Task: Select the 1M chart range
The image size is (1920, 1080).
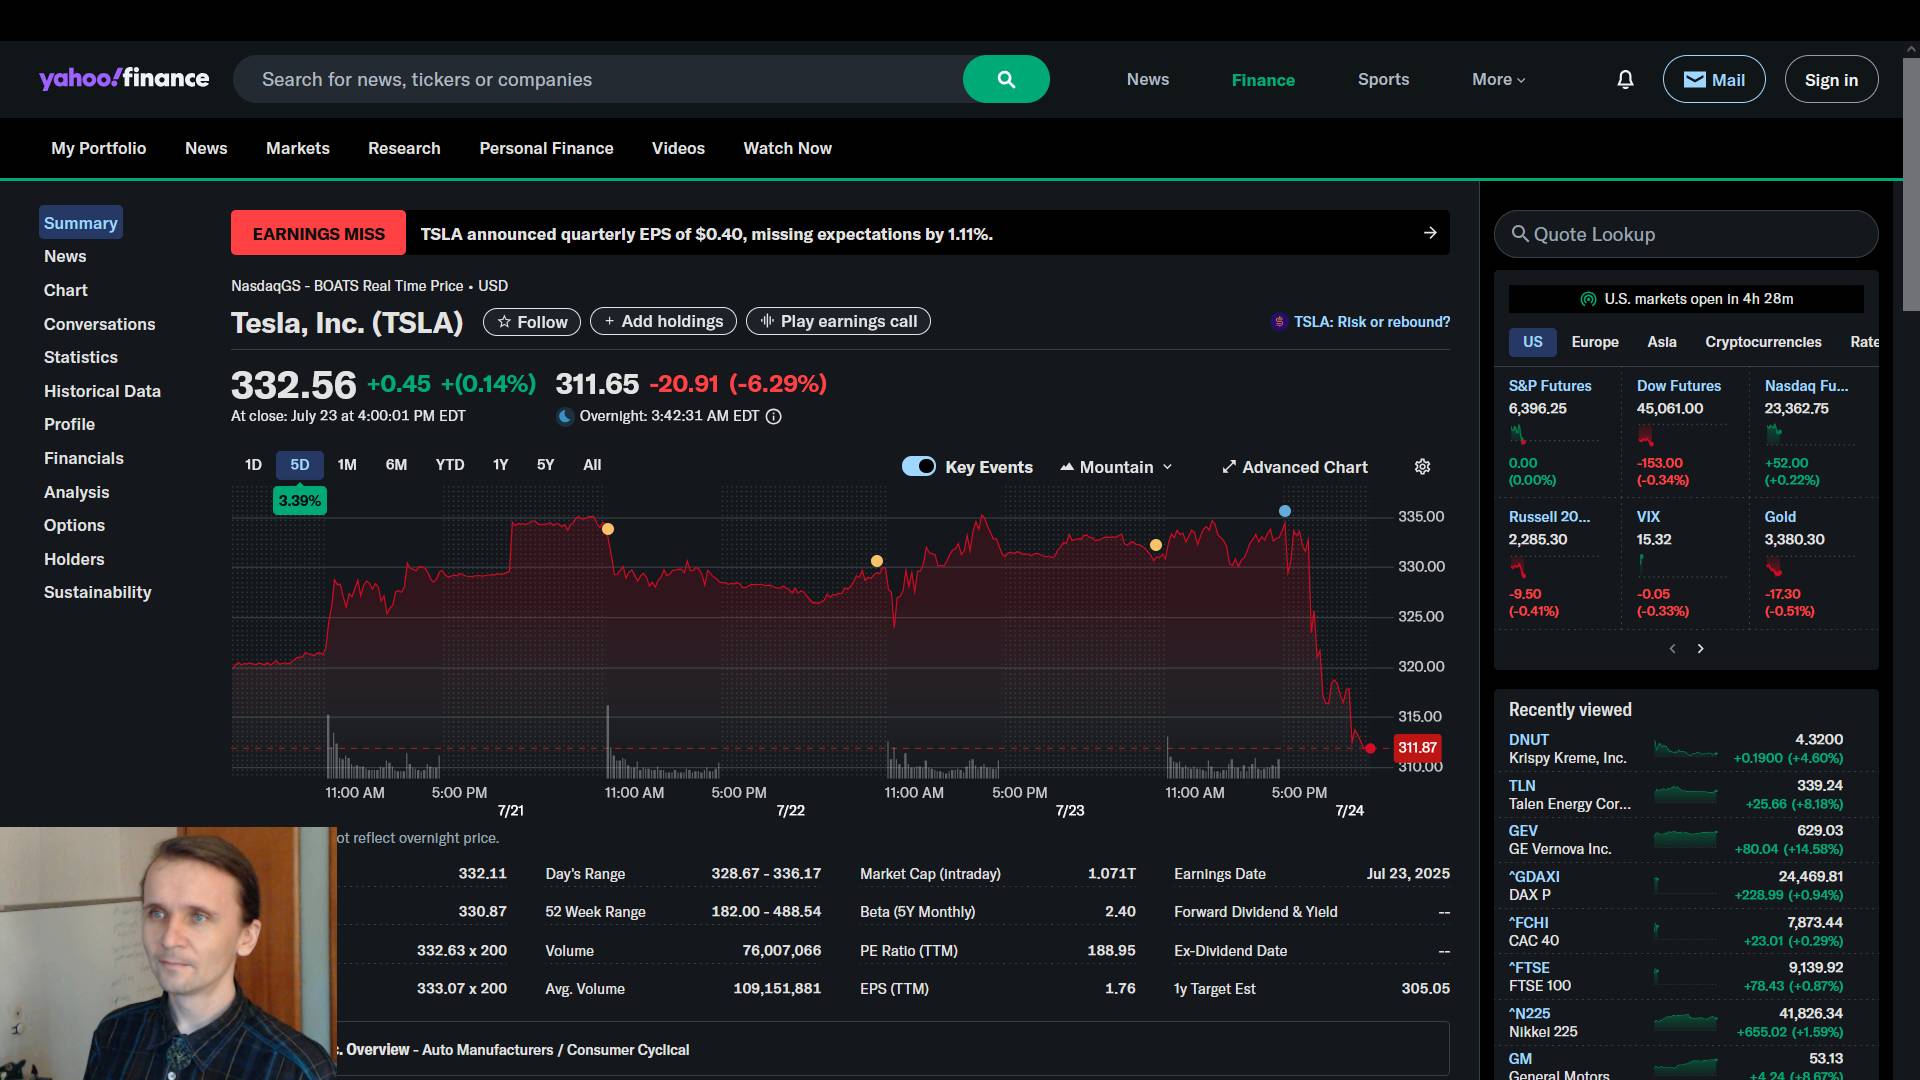Action: coord(347,465)
